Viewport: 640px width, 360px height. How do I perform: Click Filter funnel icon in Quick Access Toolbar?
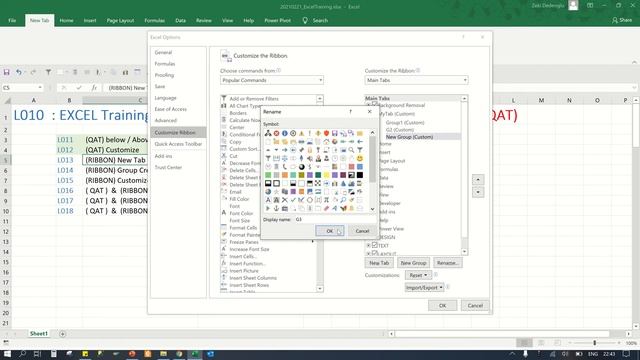tap(48, 72)
